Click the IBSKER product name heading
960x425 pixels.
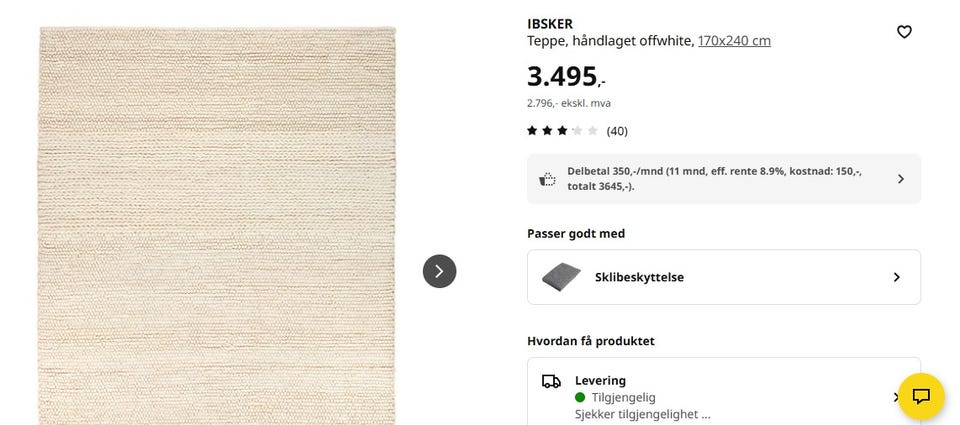(x=550, y=24)
